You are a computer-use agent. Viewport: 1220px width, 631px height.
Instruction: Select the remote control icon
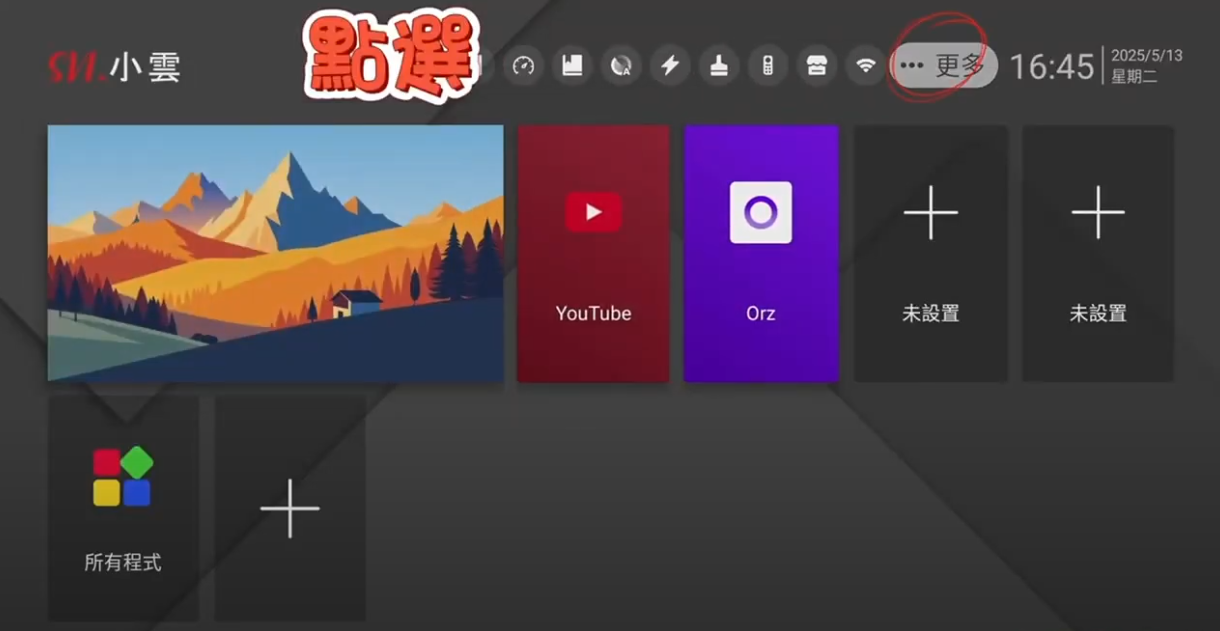(768, 67)
